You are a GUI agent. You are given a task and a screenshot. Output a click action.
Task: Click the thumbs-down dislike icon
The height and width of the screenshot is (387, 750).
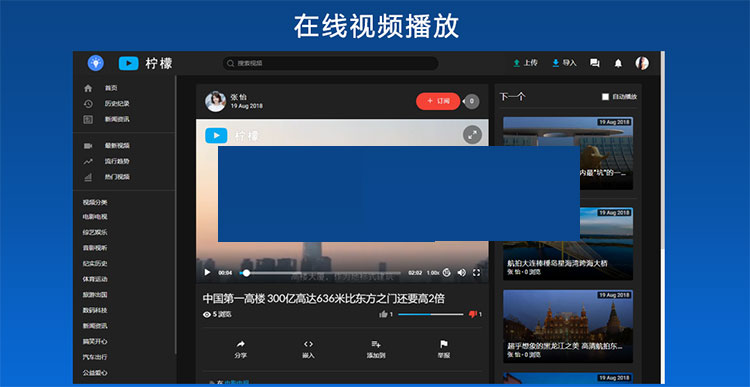[473, 314]
